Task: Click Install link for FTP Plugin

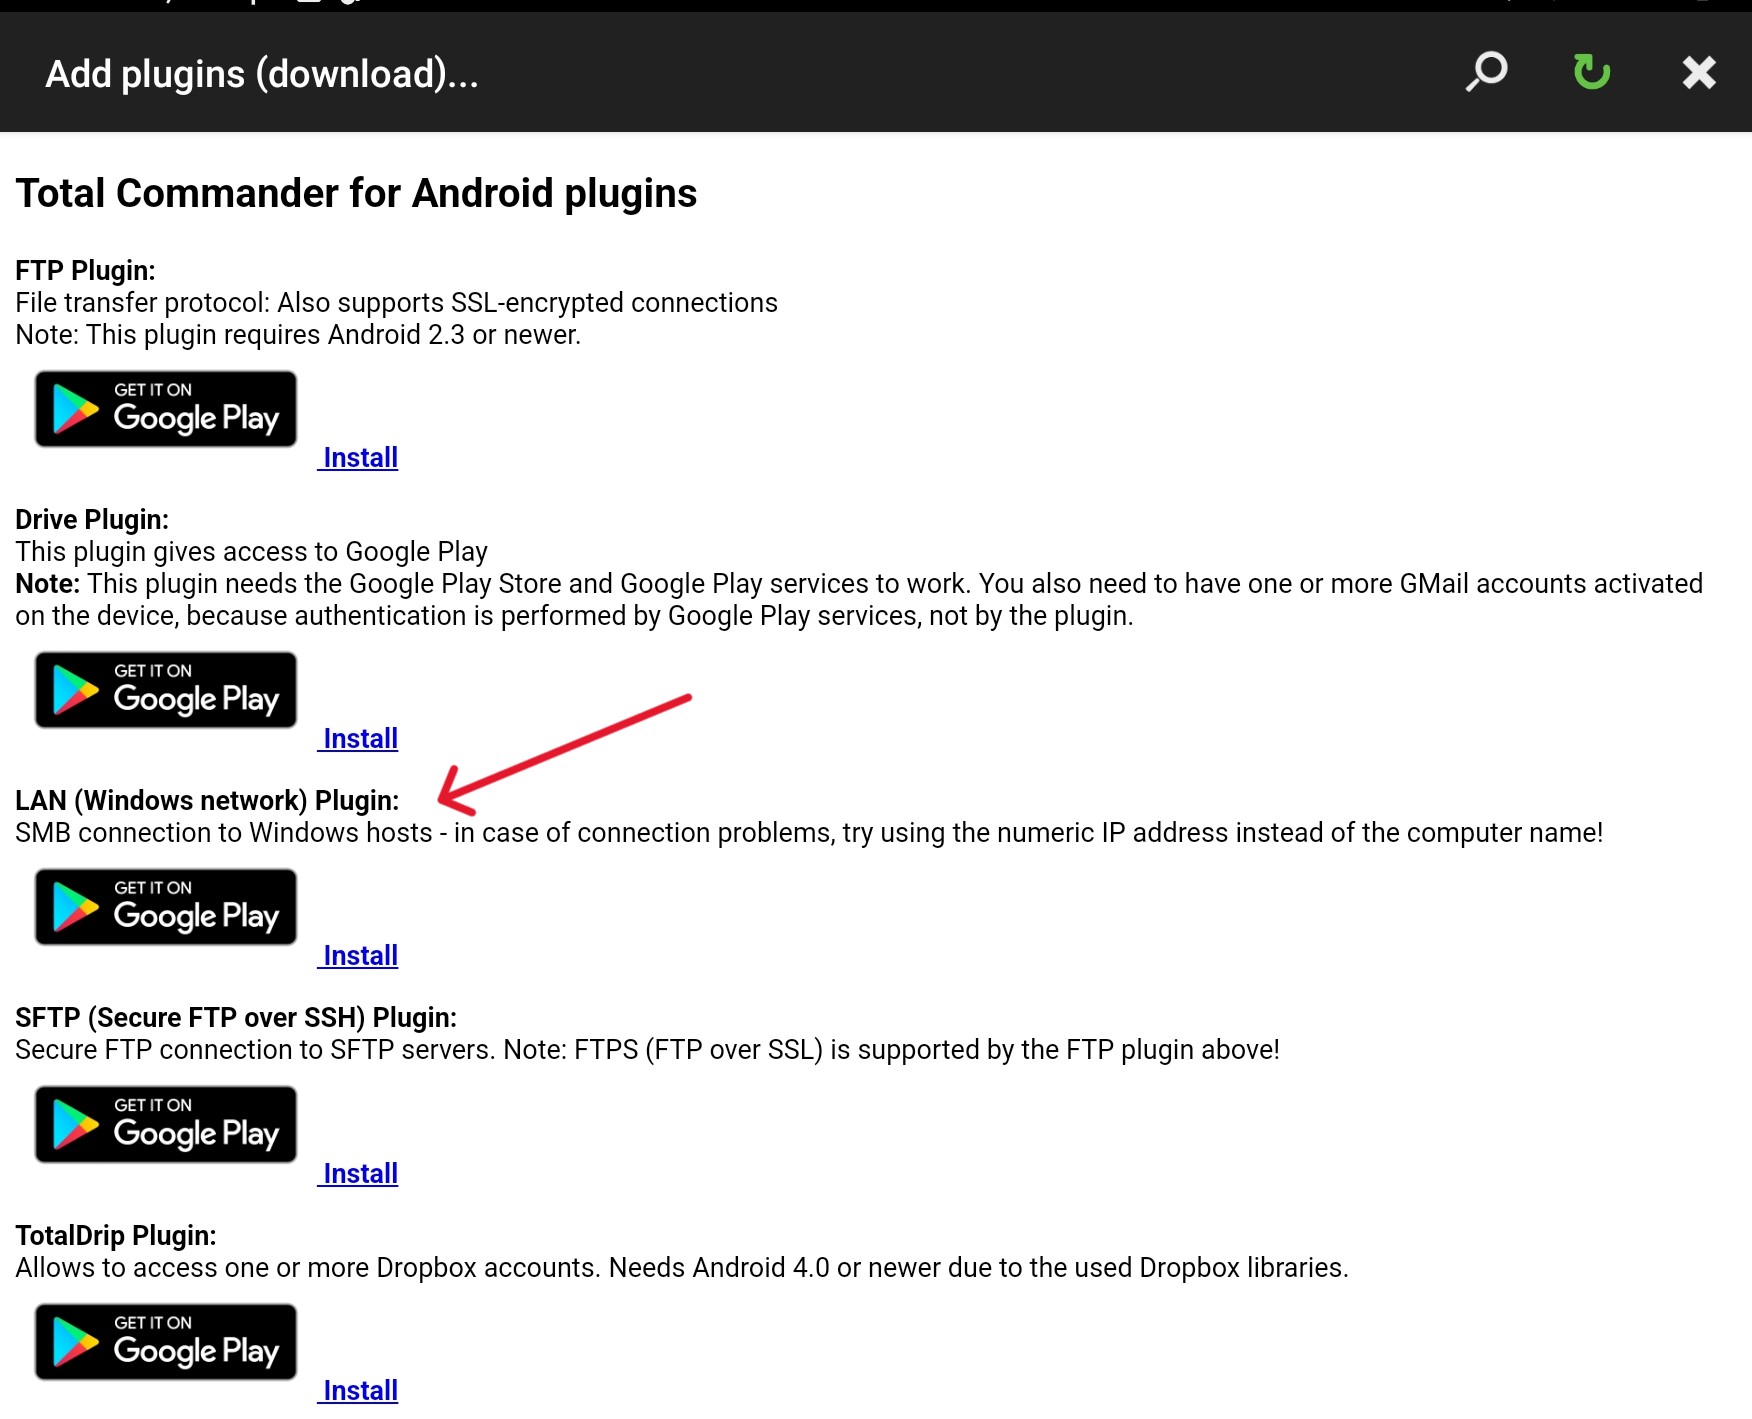Action: 360,457
